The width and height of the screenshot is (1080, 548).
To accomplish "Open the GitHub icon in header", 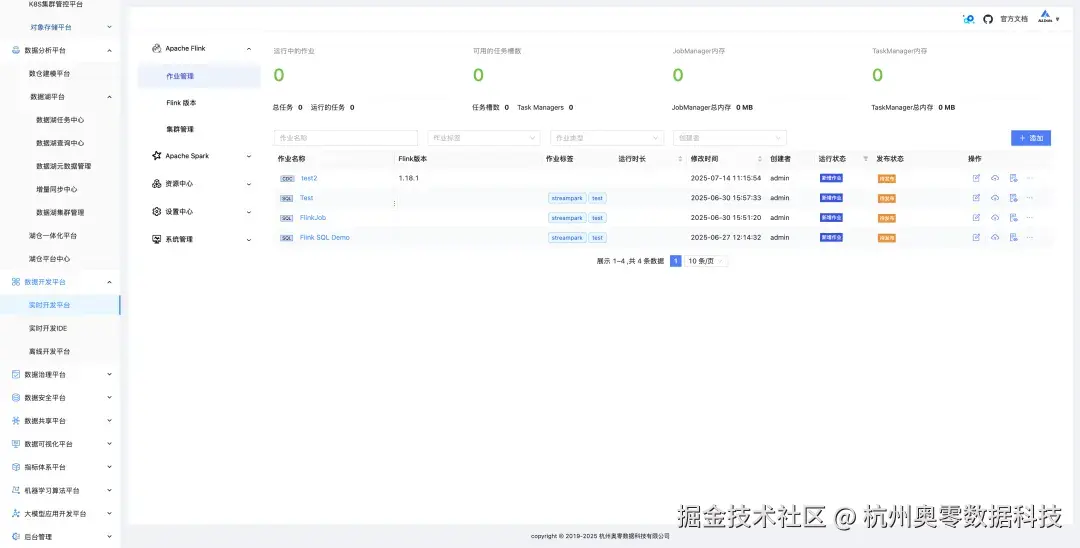I will (x=988, y=19).
